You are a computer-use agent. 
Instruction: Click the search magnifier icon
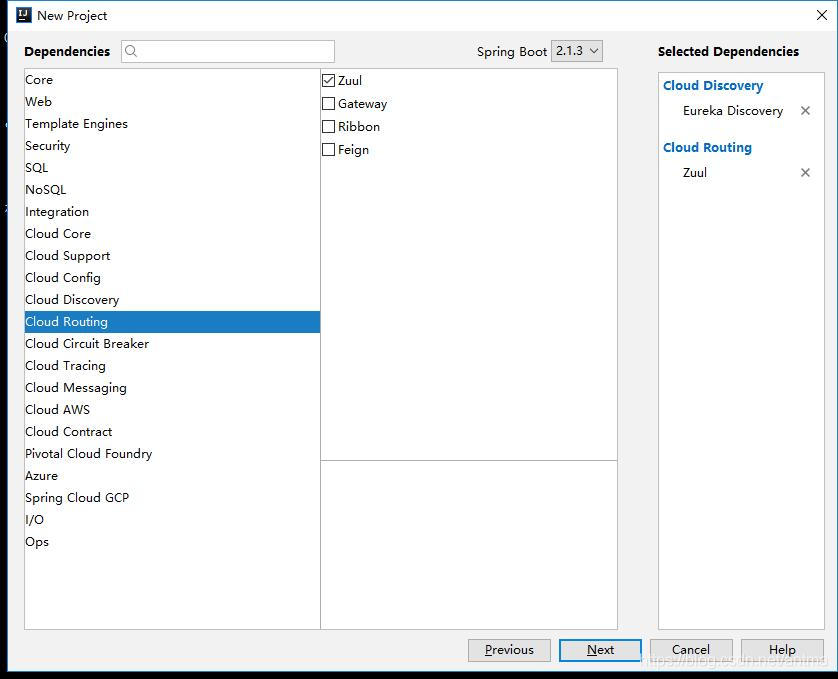click(132, 52)
